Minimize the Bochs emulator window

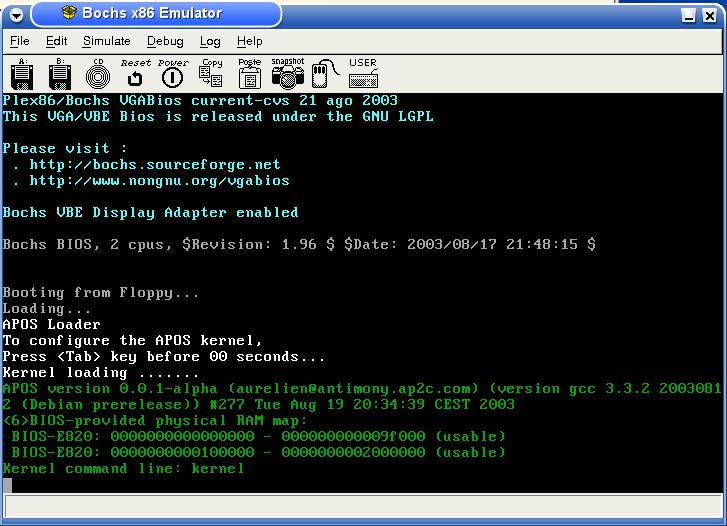click(x=689, y=16)
